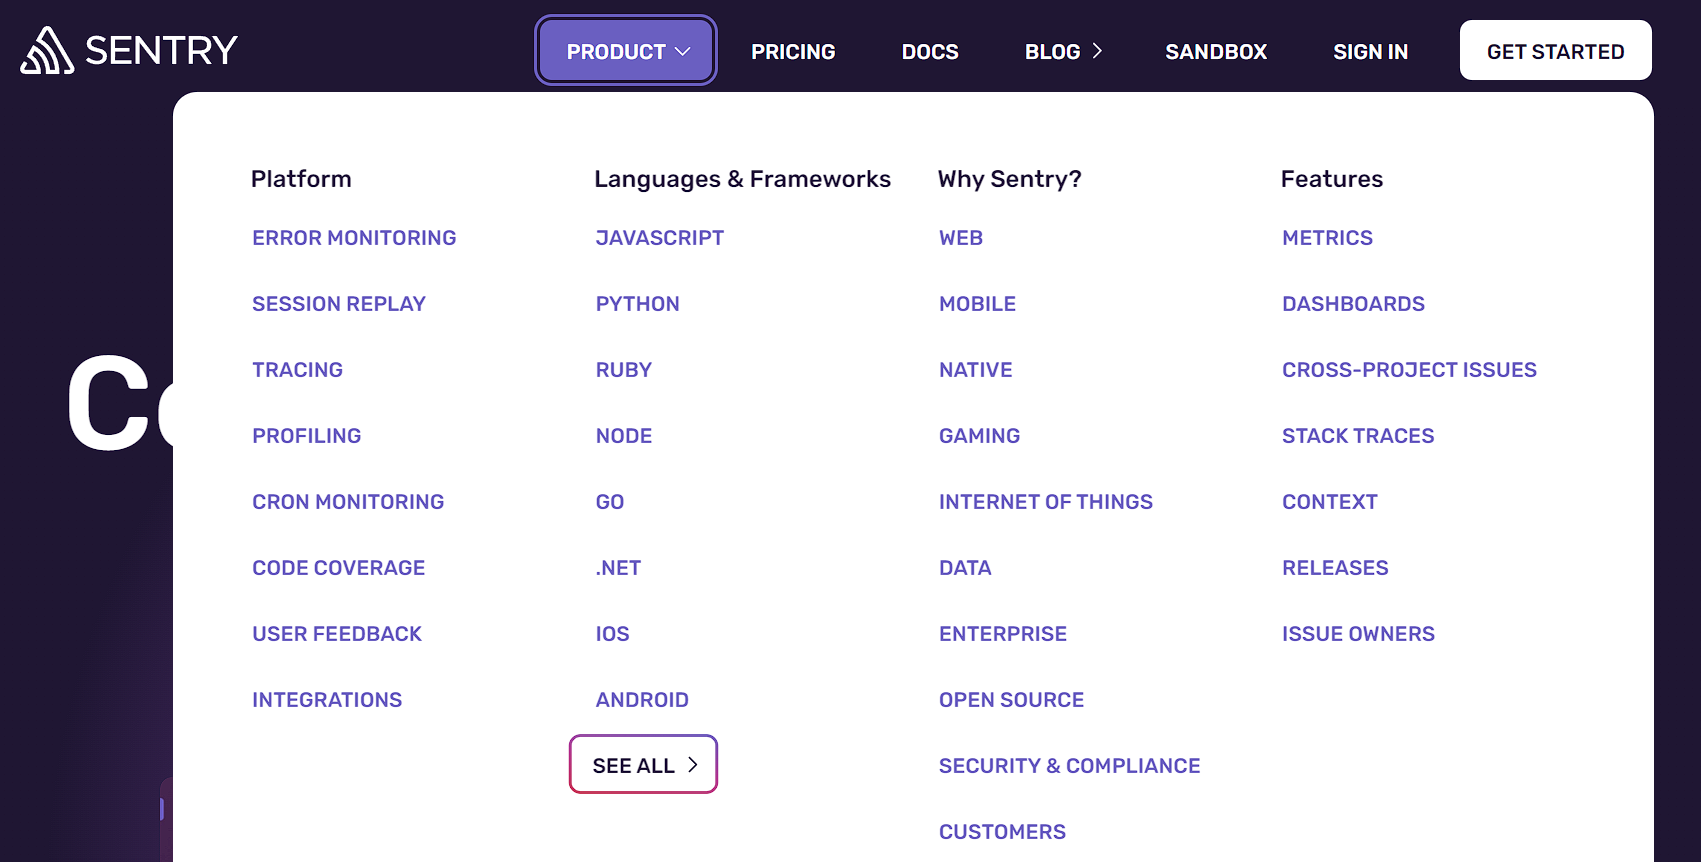
Task: Select the Data link
Action: (x=965, y=568)
